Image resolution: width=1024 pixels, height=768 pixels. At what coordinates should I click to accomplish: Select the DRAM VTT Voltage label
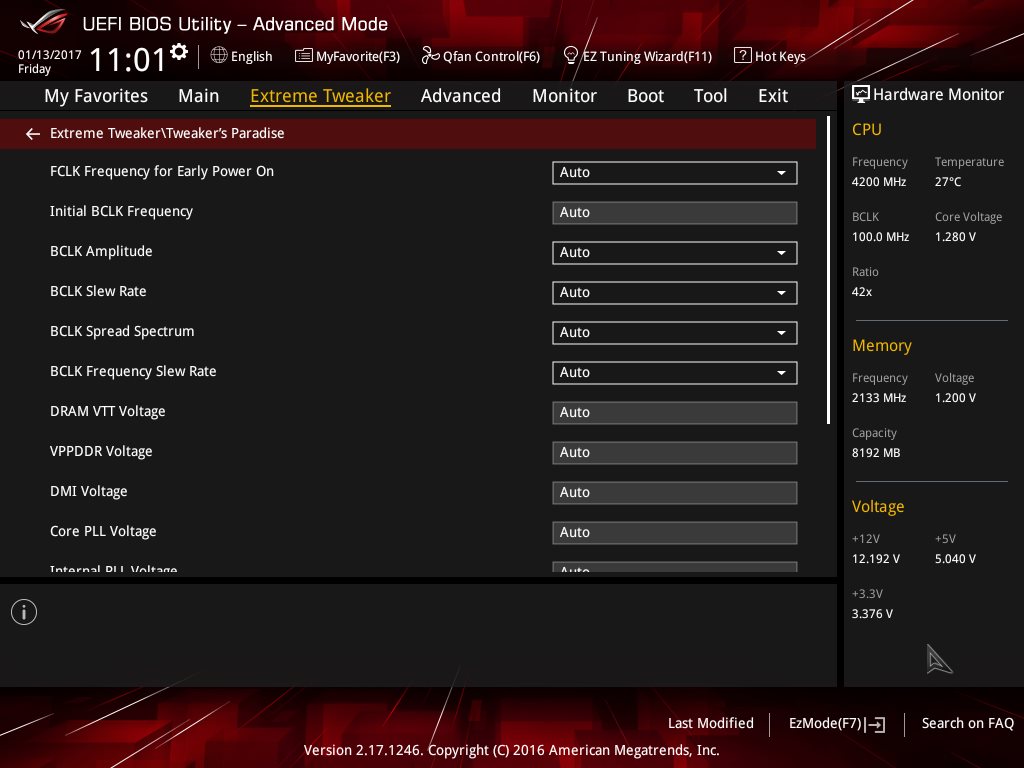point(108,411)
